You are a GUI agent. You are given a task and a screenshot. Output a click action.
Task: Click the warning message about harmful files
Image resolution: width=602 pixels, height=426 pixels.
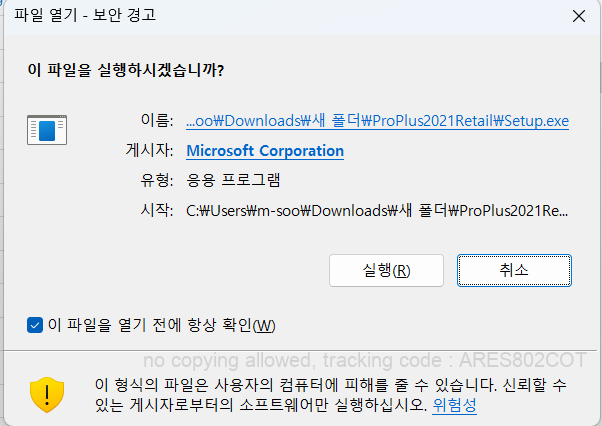[330, 395]
